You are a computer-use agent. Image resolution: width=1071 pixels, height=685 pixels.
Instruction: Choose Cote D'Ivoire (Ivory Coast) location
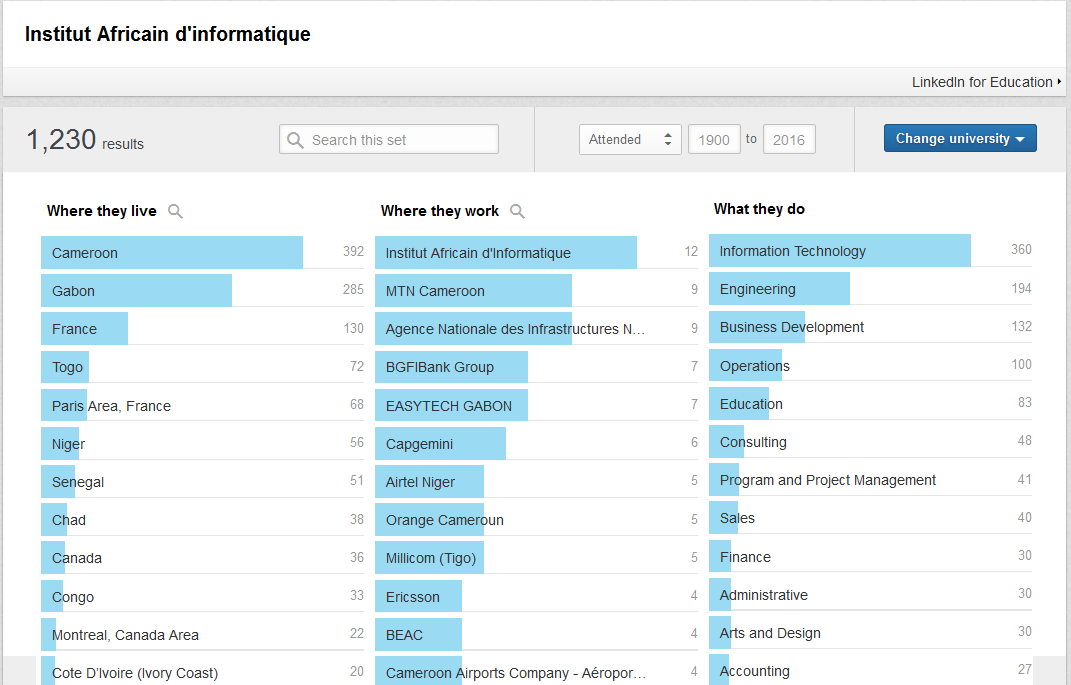[x=202, y=671]
